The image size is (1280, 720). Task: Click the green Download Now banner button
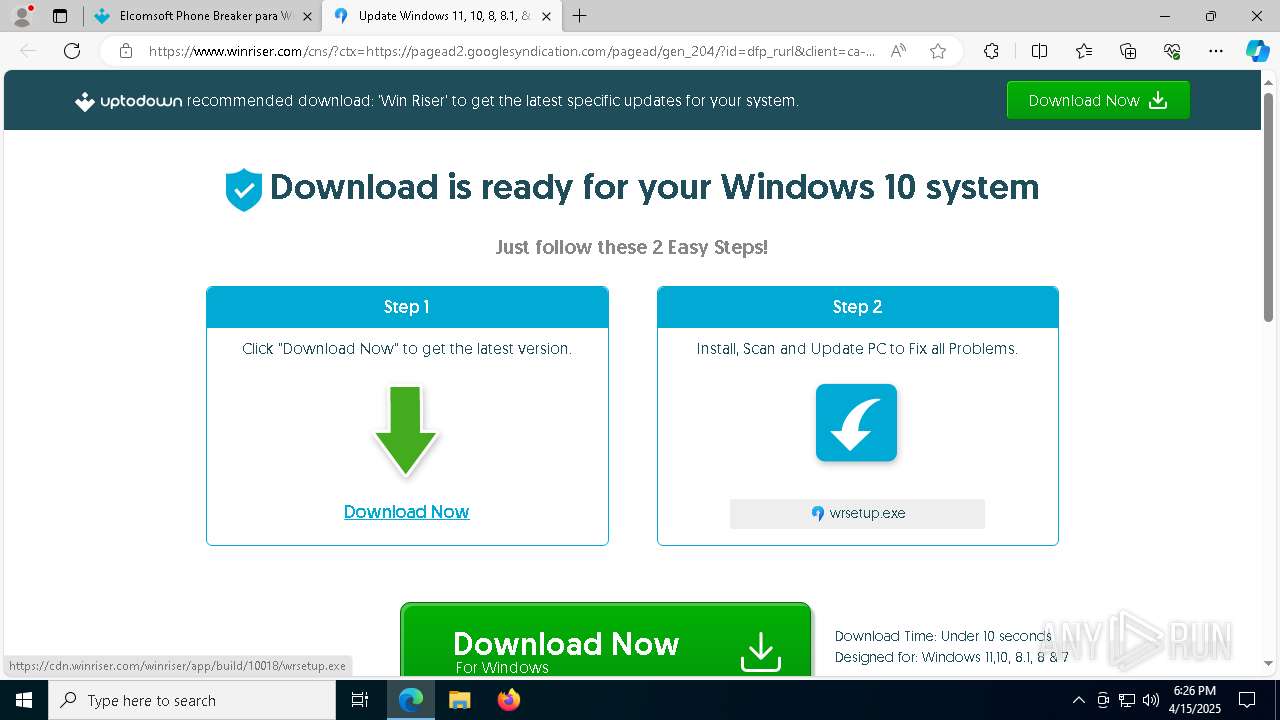point(1098,100)
